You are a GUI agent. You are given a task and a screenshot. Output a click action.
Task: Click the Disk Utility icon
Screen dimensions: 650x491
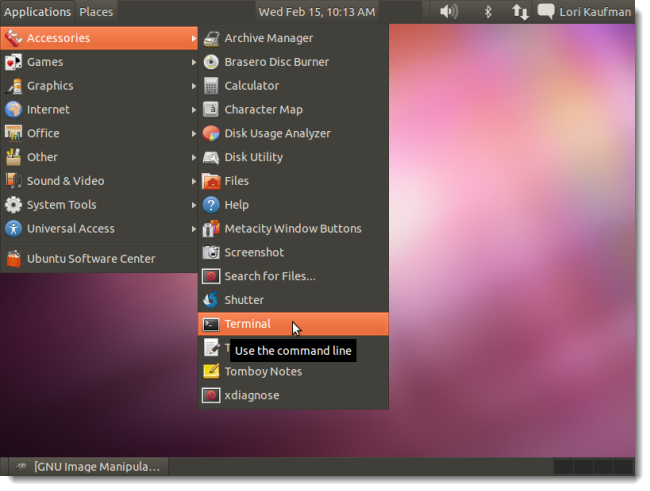211,157
